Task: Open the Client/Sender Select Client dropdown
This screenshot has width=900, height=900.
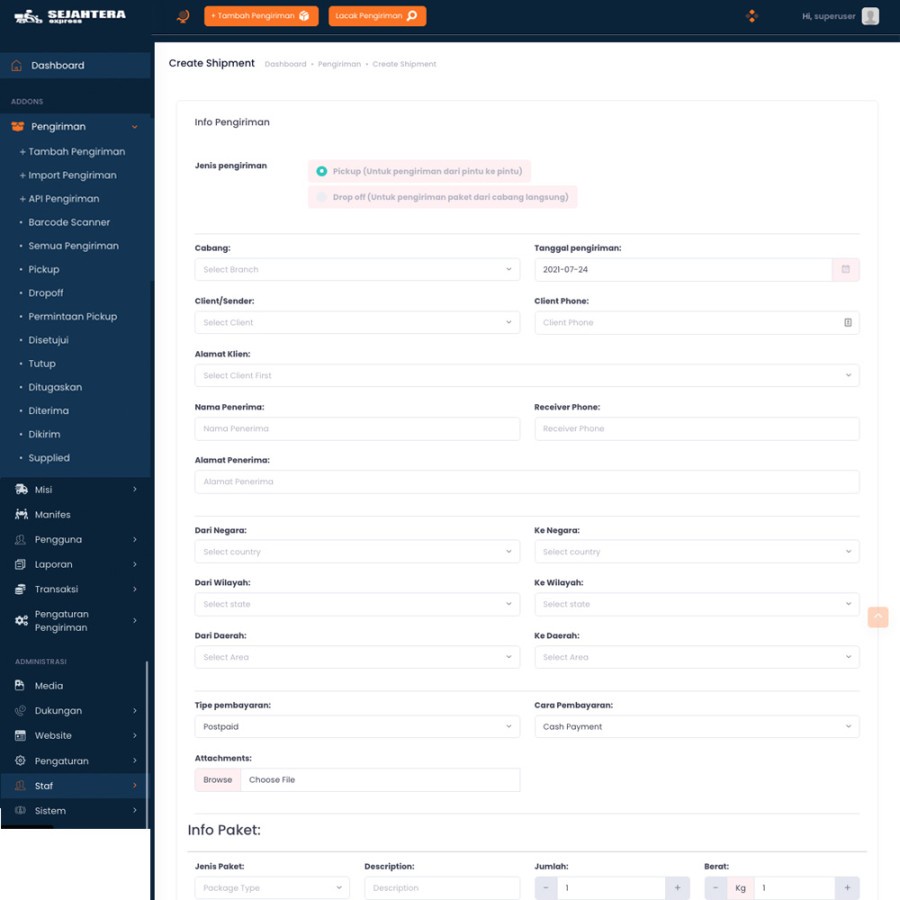Action: pos(357,323)
